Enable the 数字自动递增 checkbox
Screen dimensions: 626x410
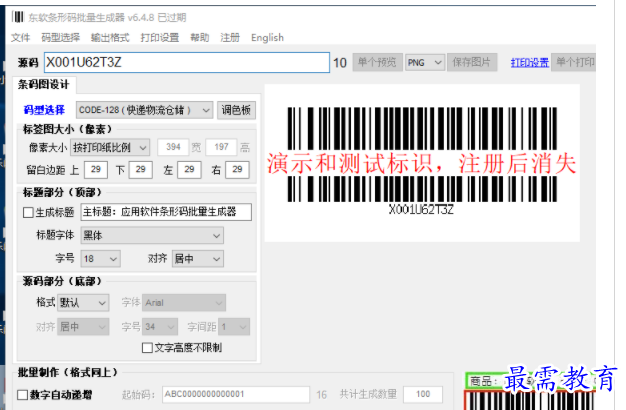[x=23, y=395]
